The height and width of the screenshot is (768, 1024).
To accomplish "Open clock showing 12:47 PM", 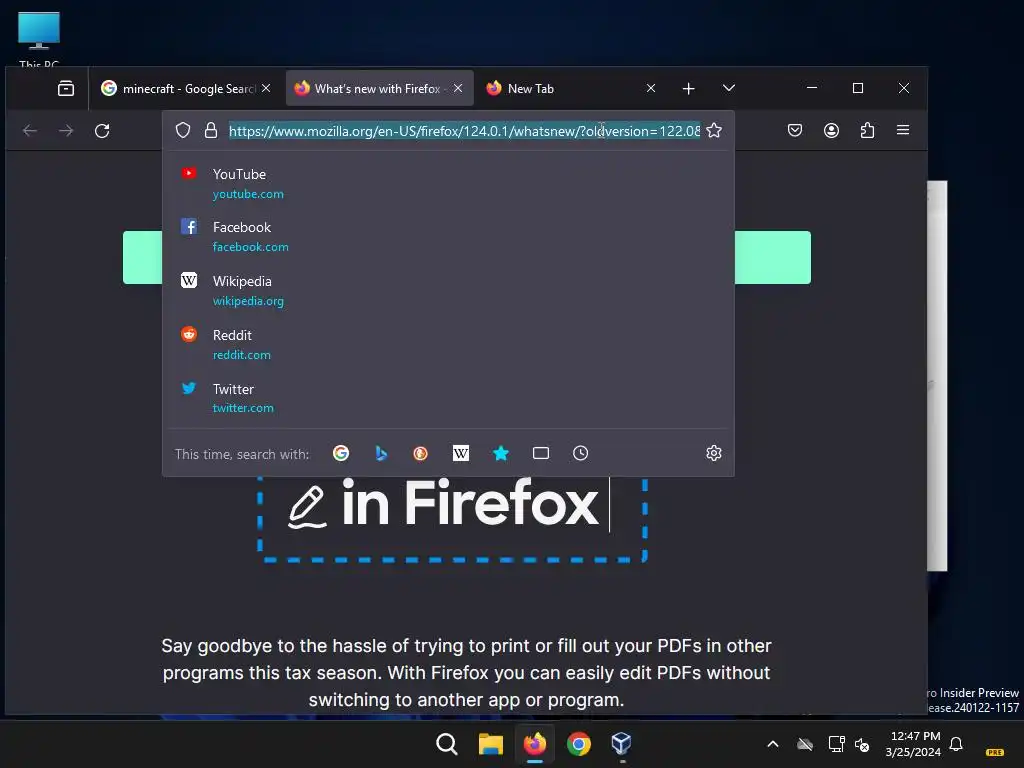I will [913, 744].
